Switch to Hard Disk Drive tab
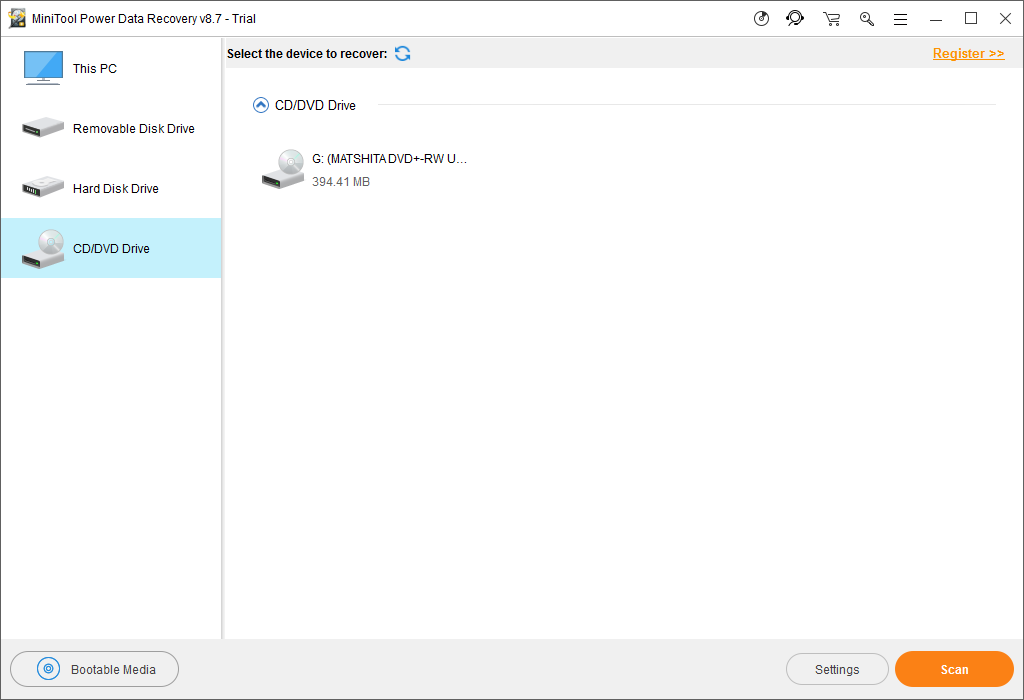1024x700 pixels. 111,188
